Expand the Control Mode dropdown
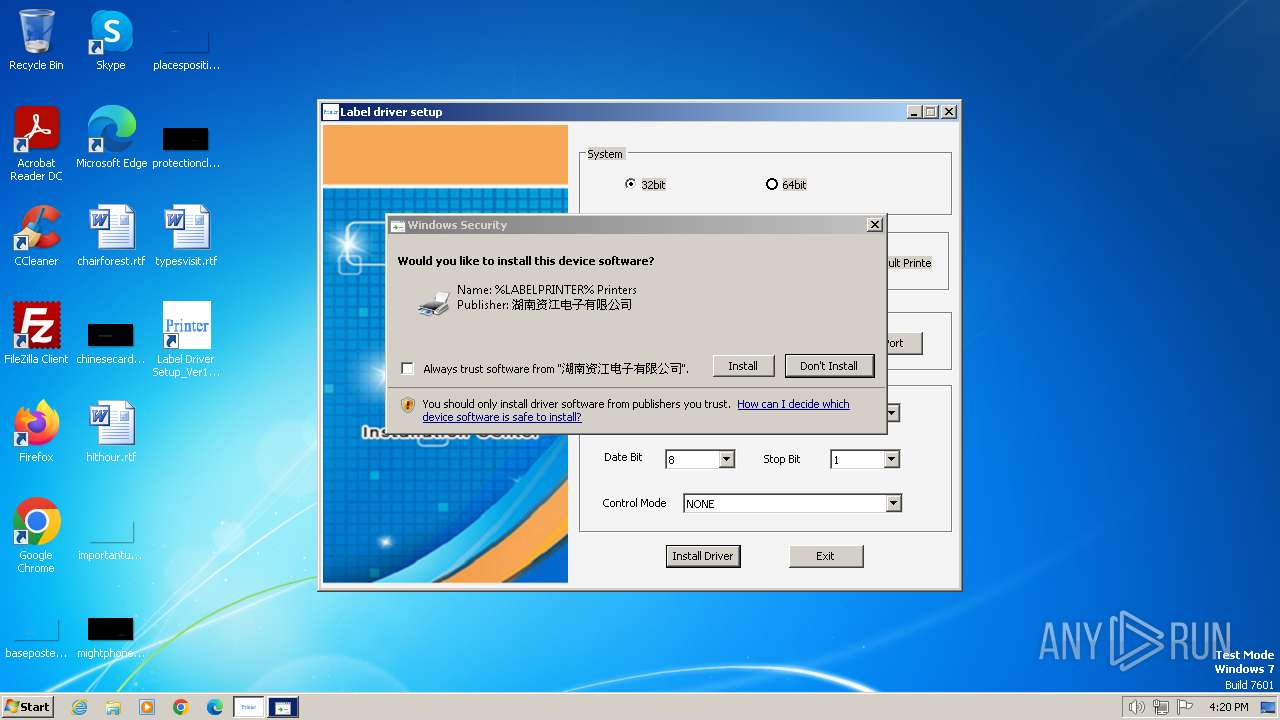The width and height of the screenshot is (1280, 720). tap(894, 503)
